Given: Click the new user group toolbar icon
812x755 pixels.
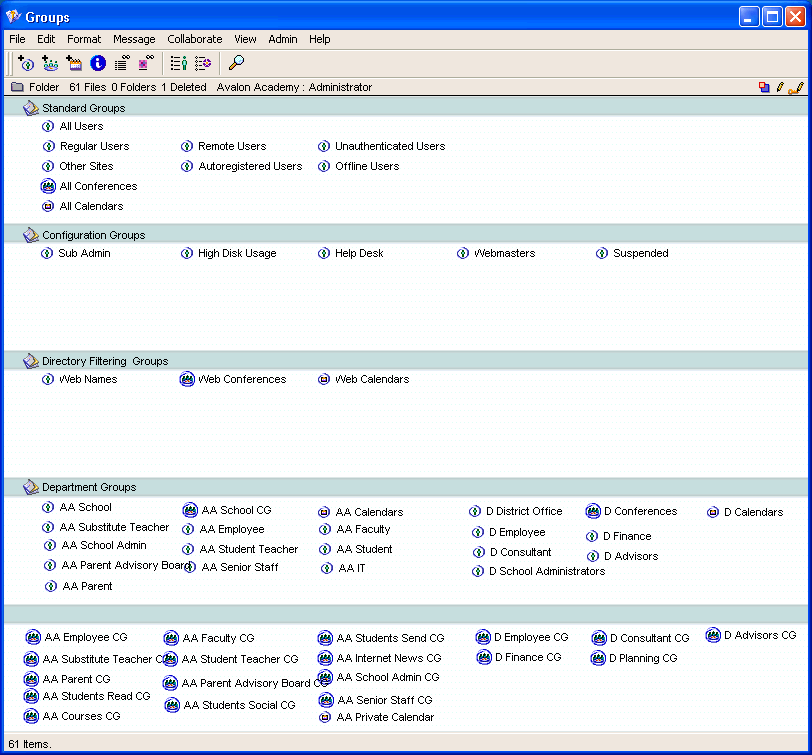Looking at the screenshot, I should point(26,63).
